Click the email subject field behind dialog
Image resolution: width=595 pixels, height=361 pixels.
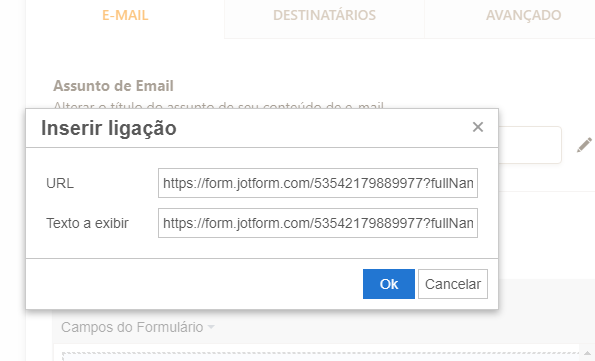pos(530,145)
